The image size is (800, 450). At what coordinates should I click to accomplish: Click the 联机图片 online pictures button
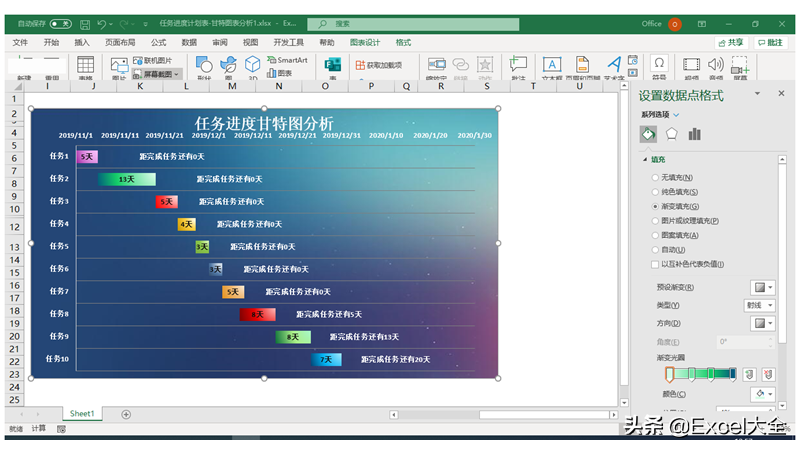[153, 60]
